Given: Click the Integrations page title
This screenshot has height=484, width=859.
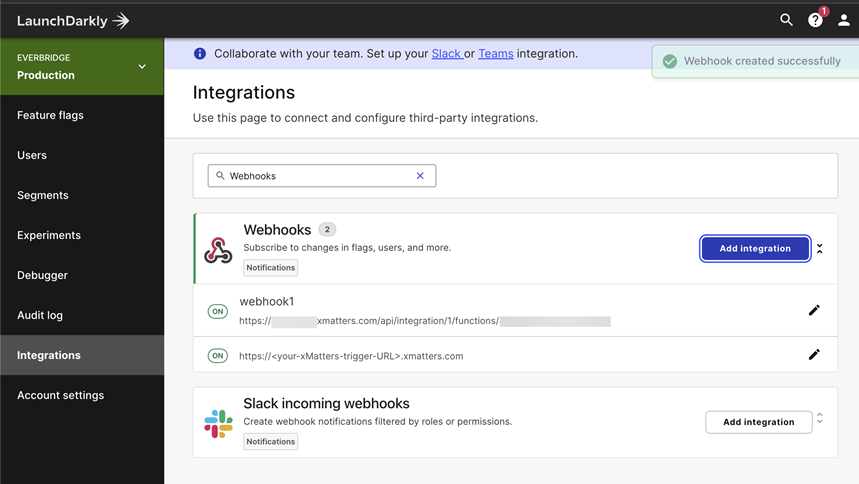Looking at the screenshot, I should tap(244, 92).
